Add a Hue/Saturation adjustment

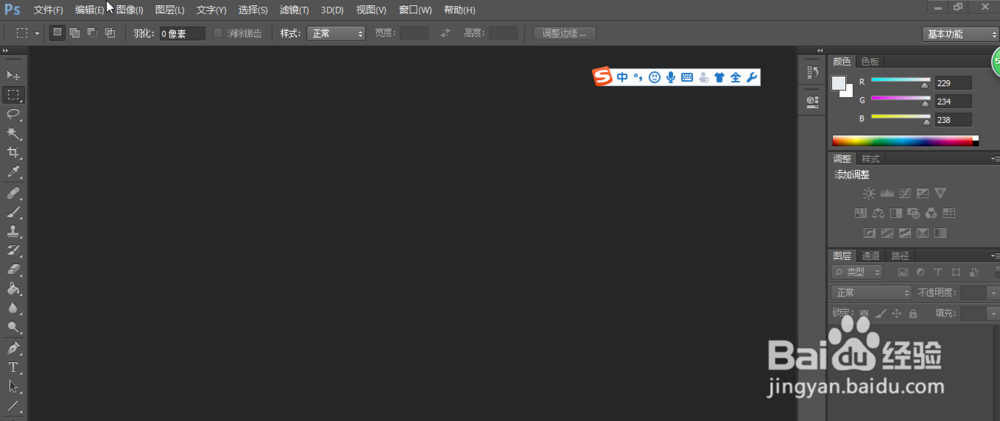[x=860, y=213]
